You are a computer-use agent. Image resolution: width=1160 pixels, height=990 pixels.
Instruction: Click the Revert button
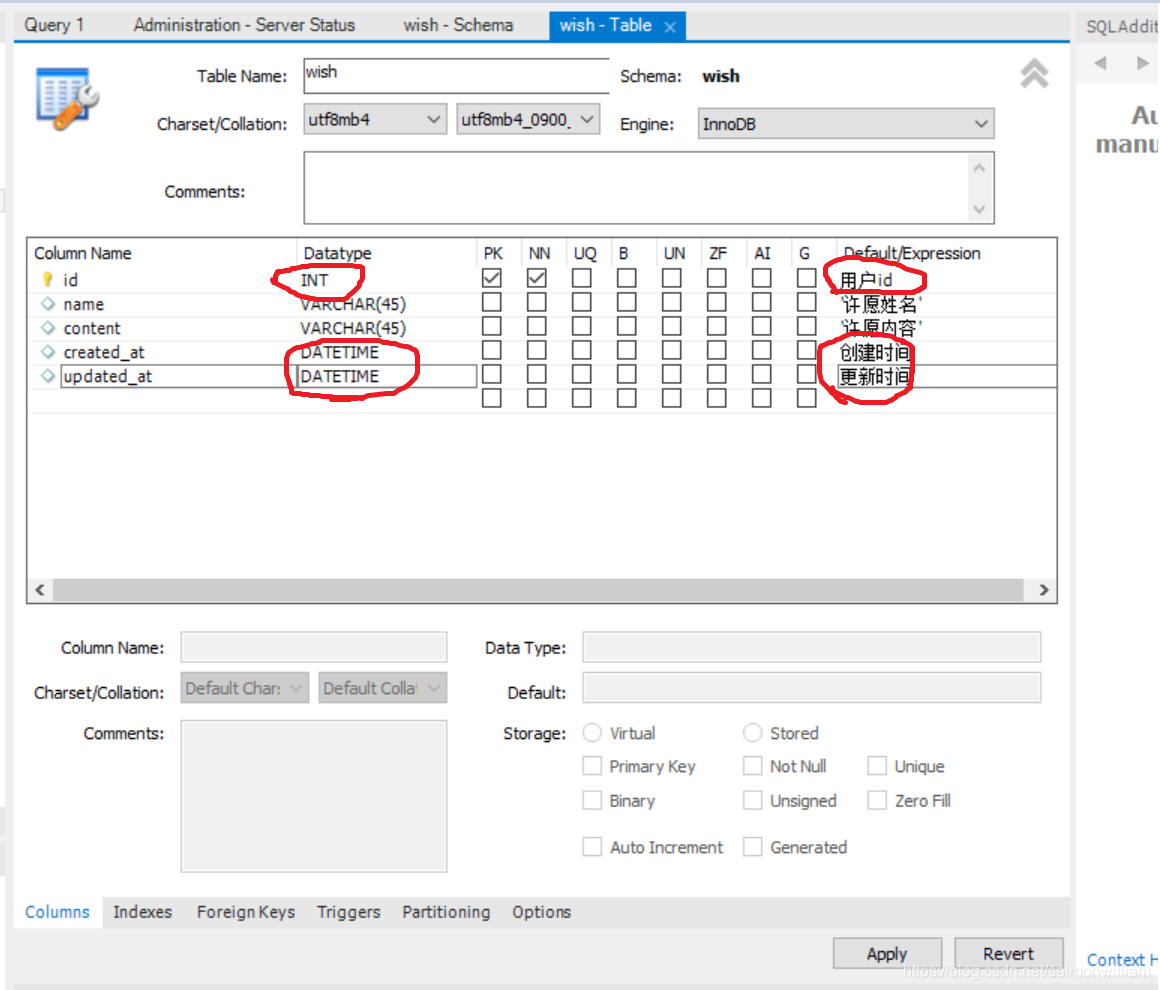coord(1008,953)
